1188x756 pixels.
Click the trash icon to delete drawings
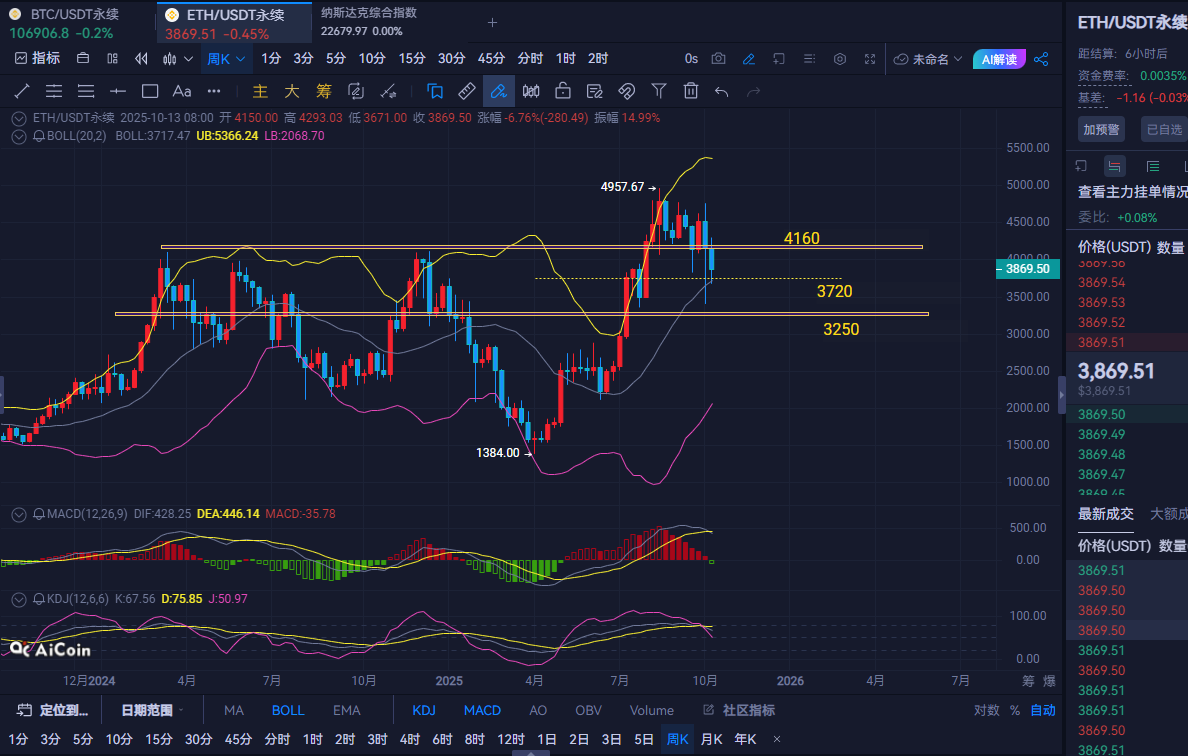690,91
